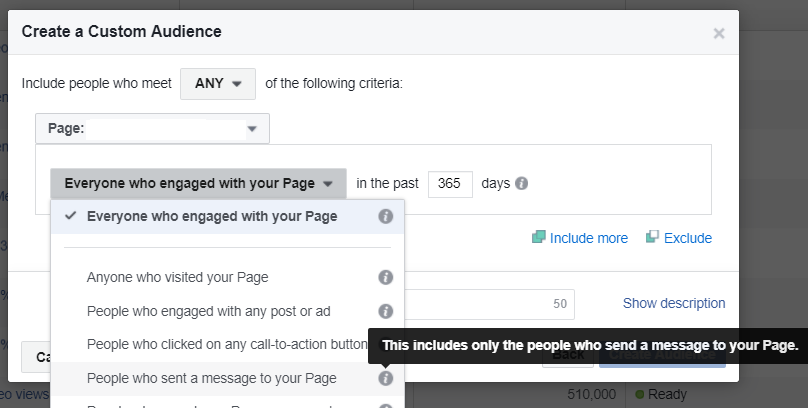Click the 365 days input field
Image resolution: width=808 pixels, height=408 pixels.
click(450, 184)
